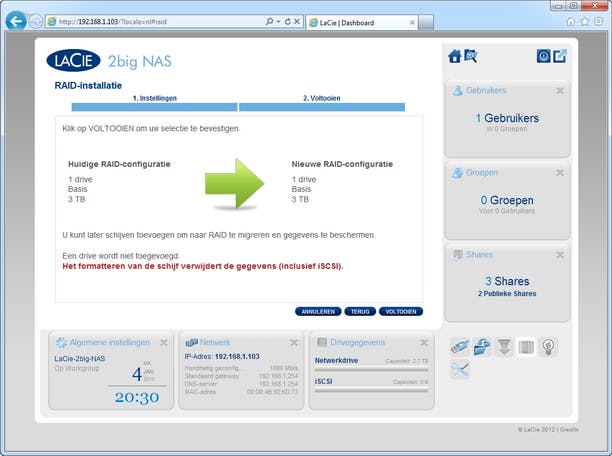The image size is (612, 456).
Task: Open the eco light bulb icon
Action: 548,347
